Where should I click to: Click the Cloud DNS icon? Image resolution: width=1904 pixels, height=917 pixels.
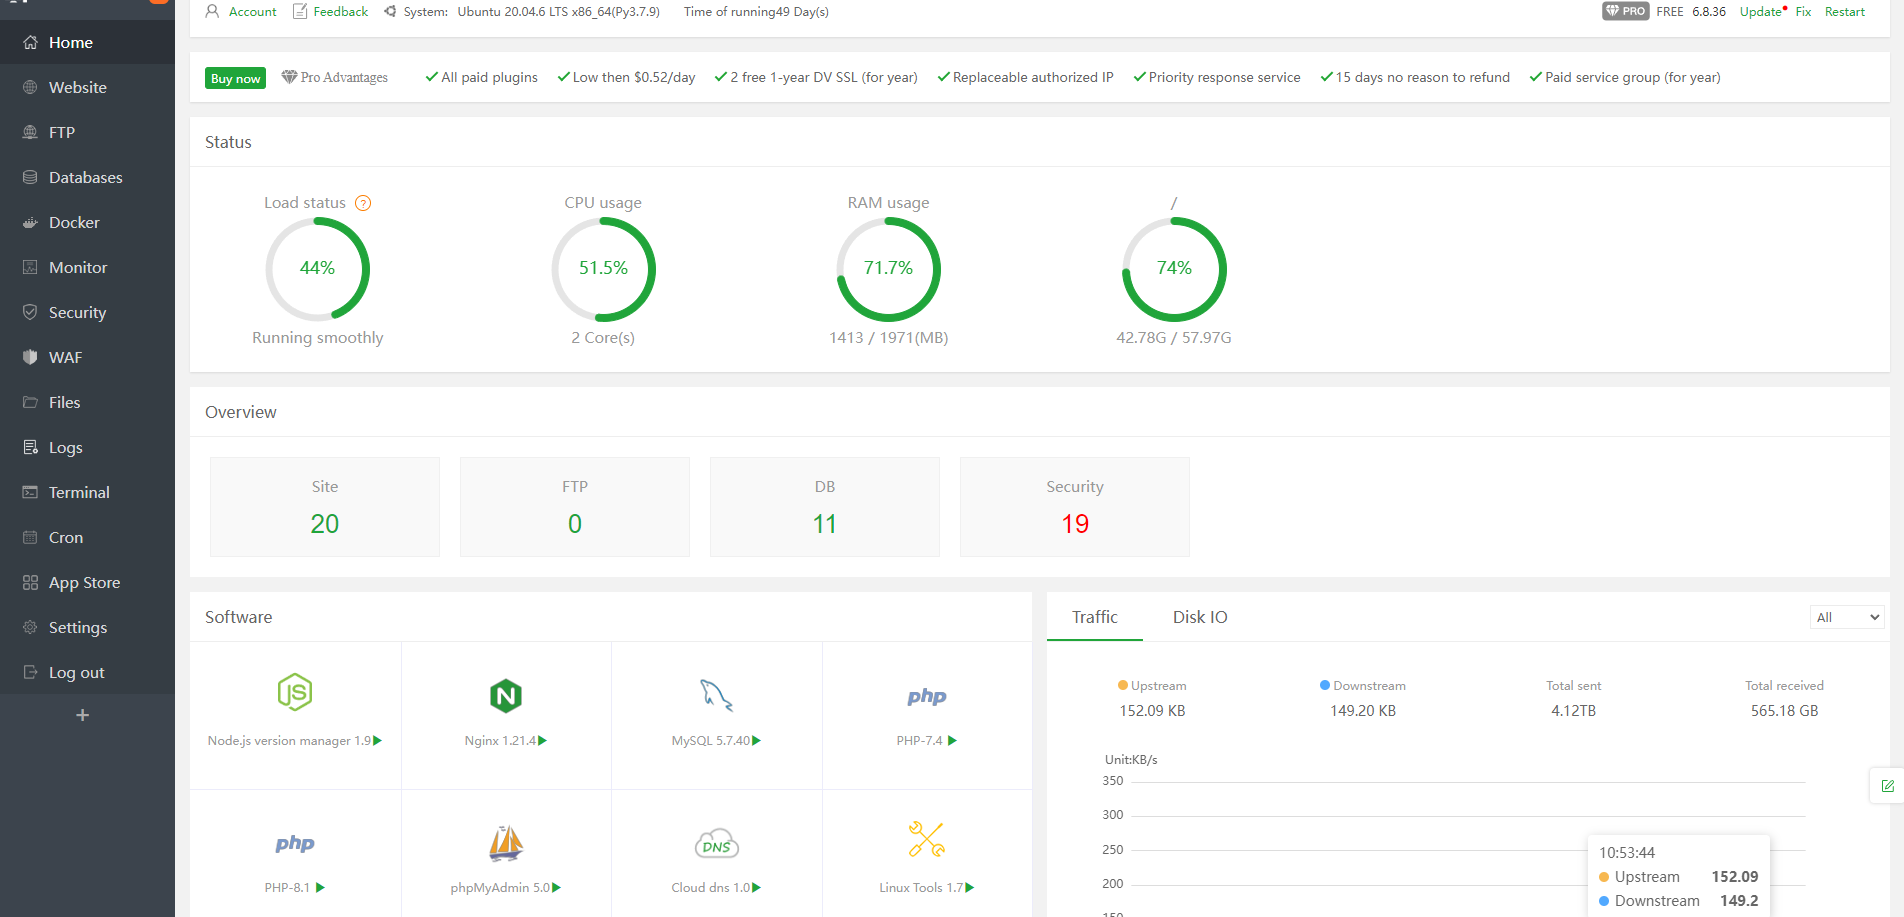[716, 844]
